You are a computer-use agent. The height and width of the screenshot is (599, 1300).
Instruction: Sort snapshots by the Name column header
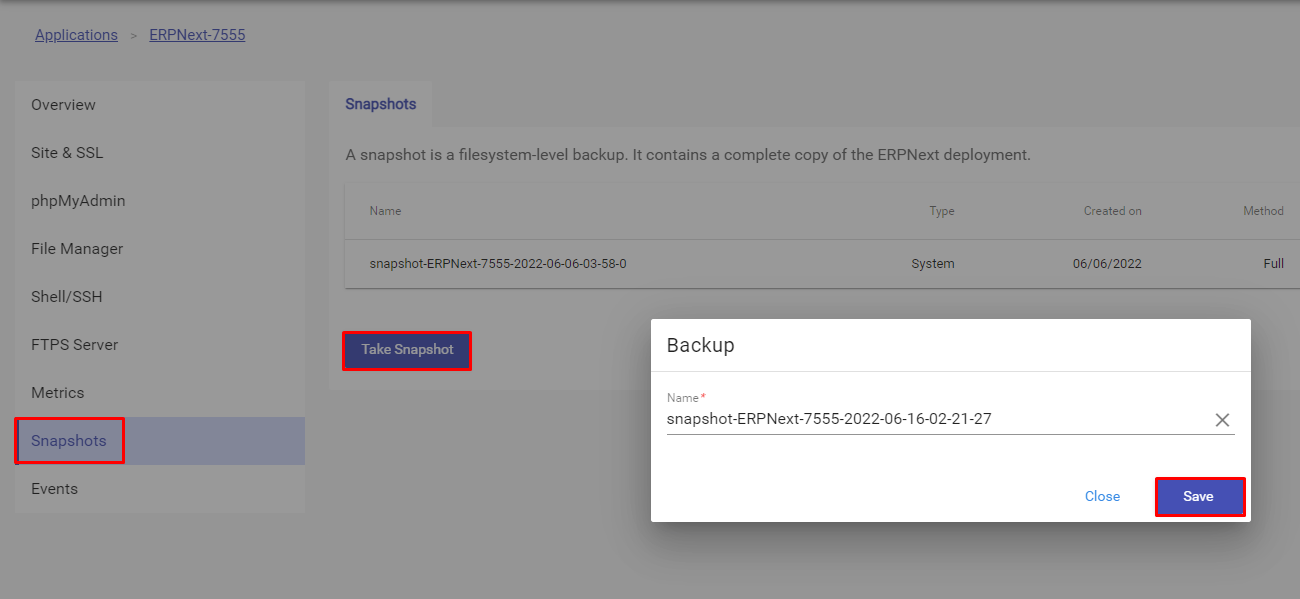[385, 211]
